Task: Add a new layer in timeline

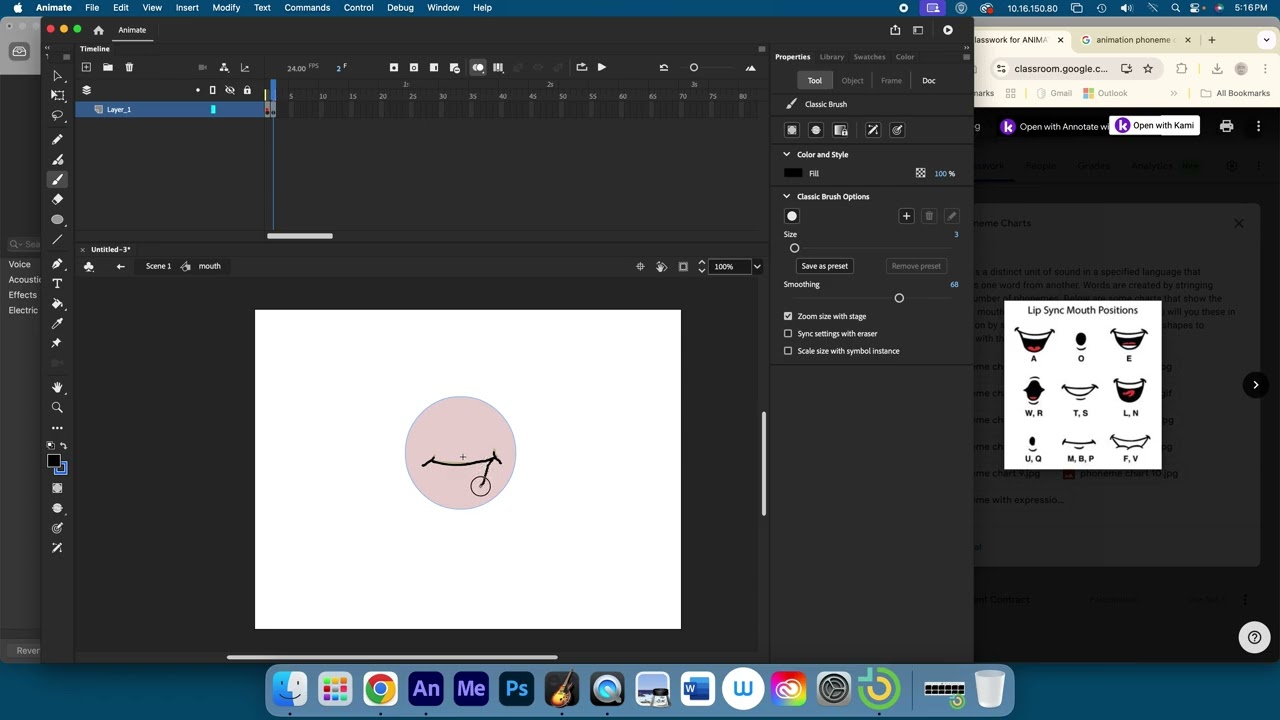Action: coord(86,67)
